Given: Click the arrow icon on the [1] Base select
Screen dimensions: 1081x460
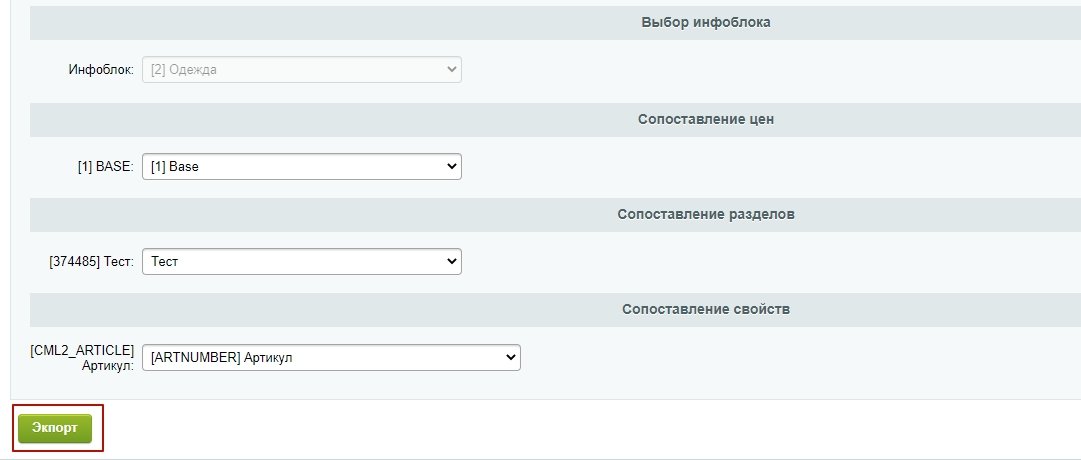Looking at the screenshot, I should 452,166.
